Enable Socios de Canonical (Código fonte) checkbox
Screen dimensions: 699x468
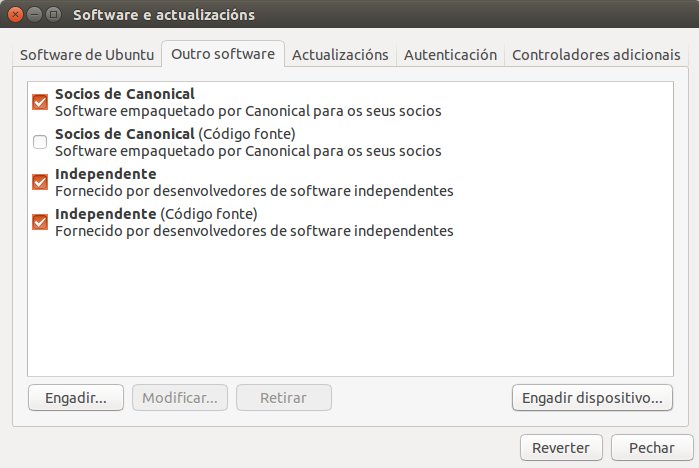coord(40,142)
